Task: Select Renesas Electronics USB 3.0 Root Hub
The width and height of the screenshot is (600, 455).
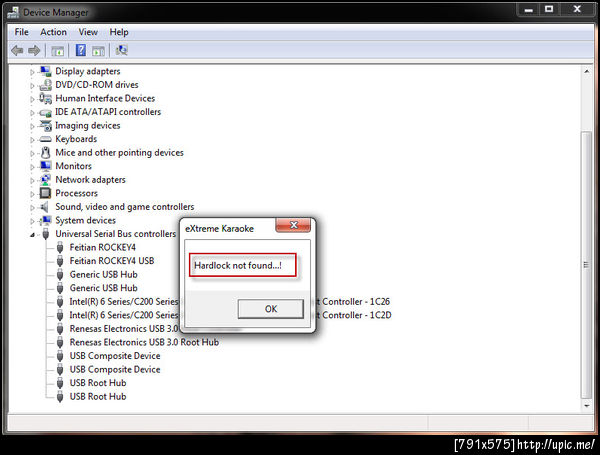Action: (x=144, y=342)
